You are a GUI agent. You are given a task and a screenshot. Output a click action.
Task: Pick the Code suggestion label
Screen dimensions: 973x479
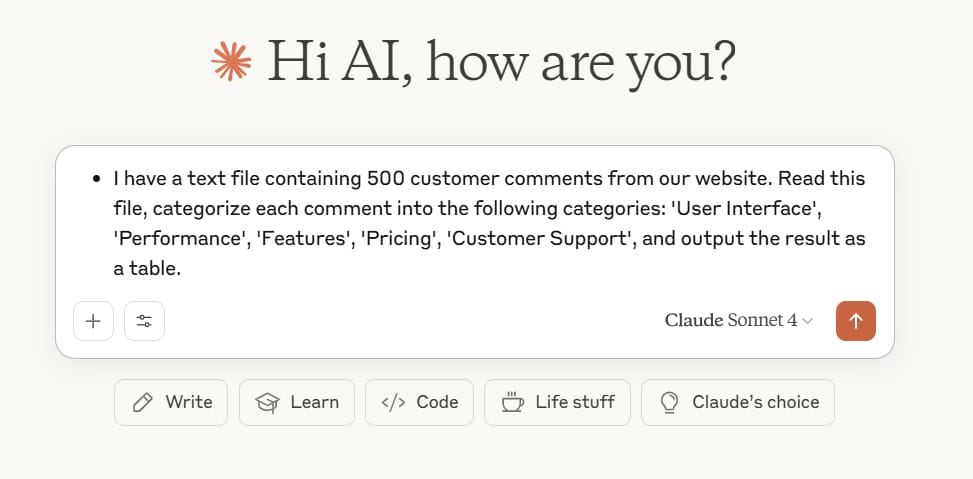pyautogui.click(x=437, y=402)
